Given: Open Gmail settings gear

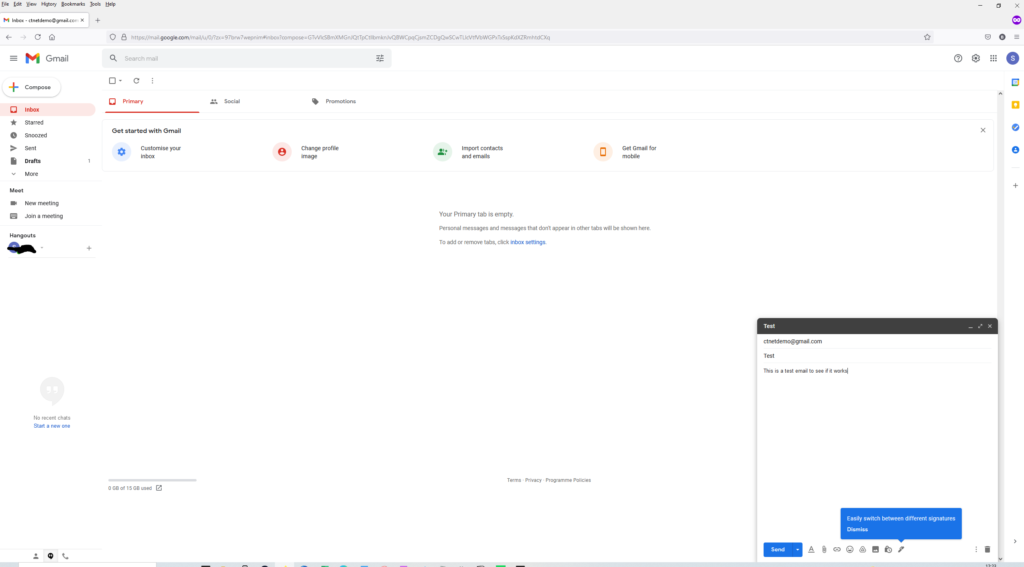Looking at the screenshot, I should (976, 58).
